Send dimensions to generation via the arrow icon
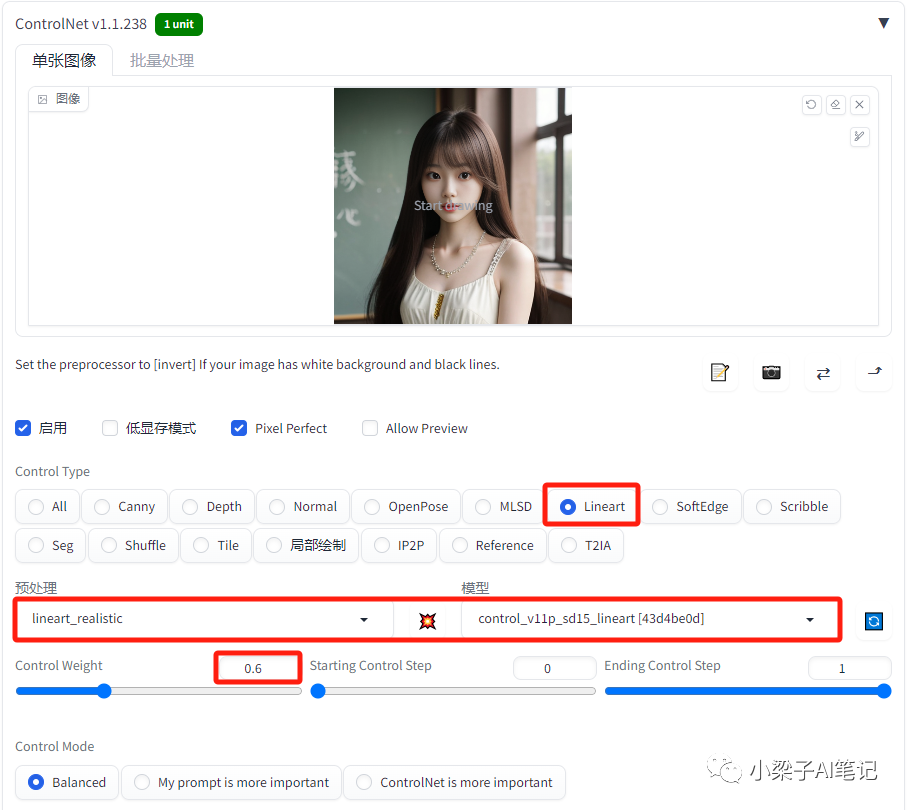The width and height of the screenshot is (907, 810). 874,373
